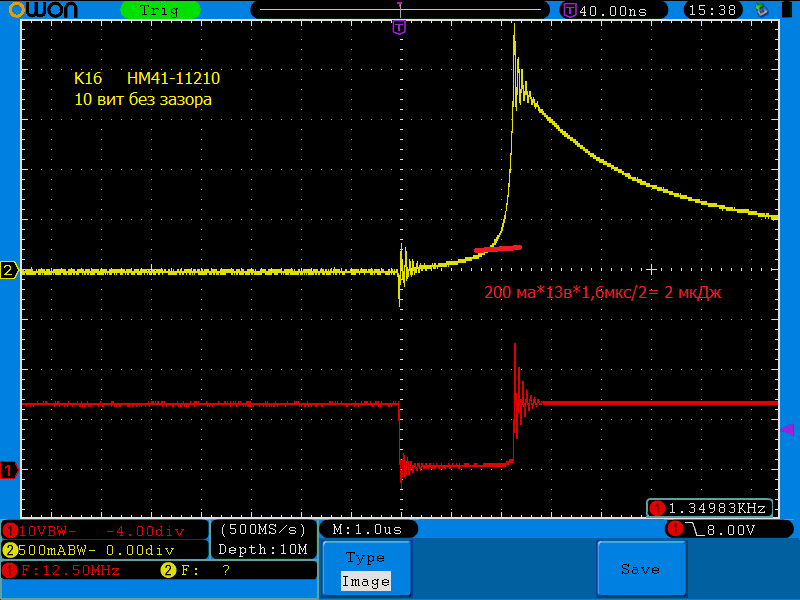Click the waveform memory position bar at top
Image resolution: width=800 pixels, height=600 pixels.
(x=399, y=10)
